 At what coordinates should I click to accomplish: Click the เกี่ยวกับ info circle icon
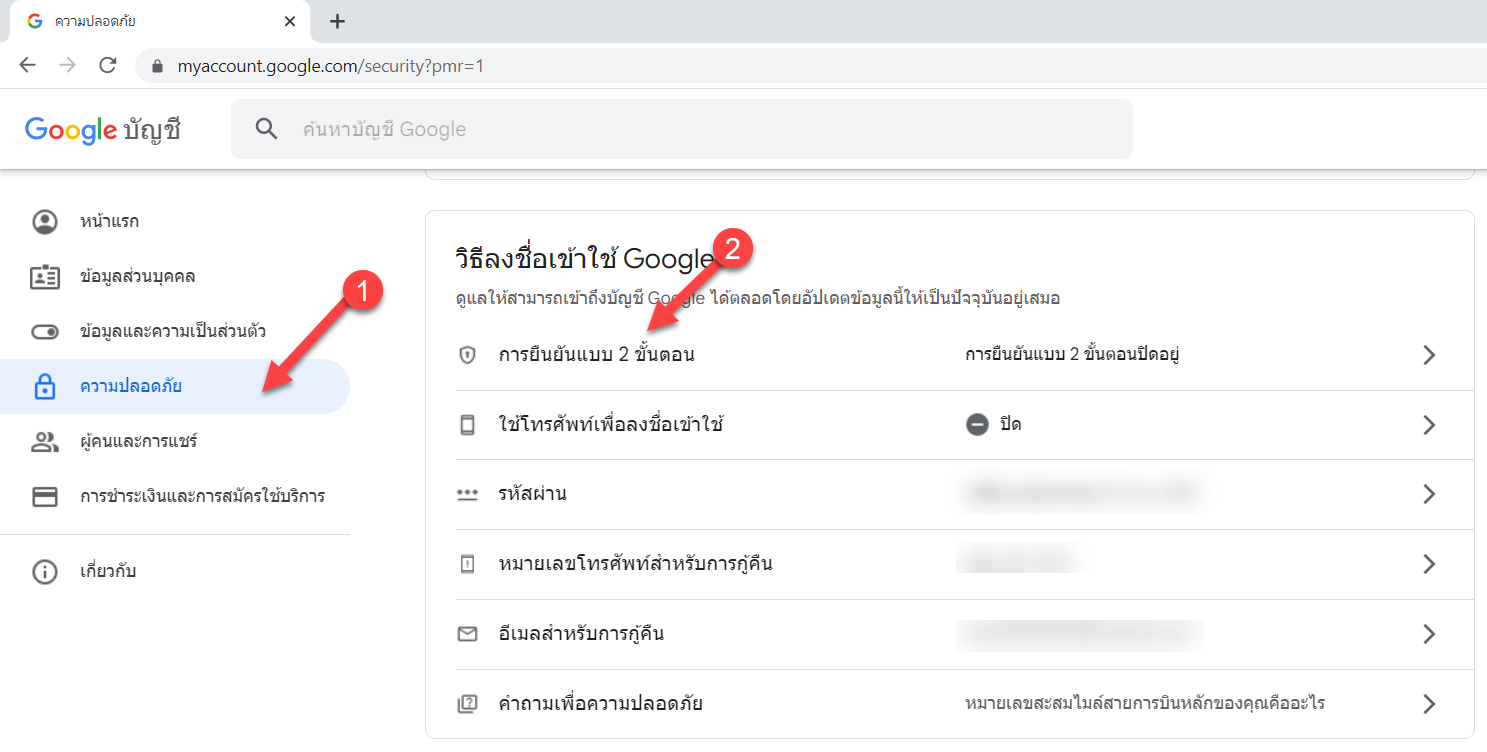point(45,572)
